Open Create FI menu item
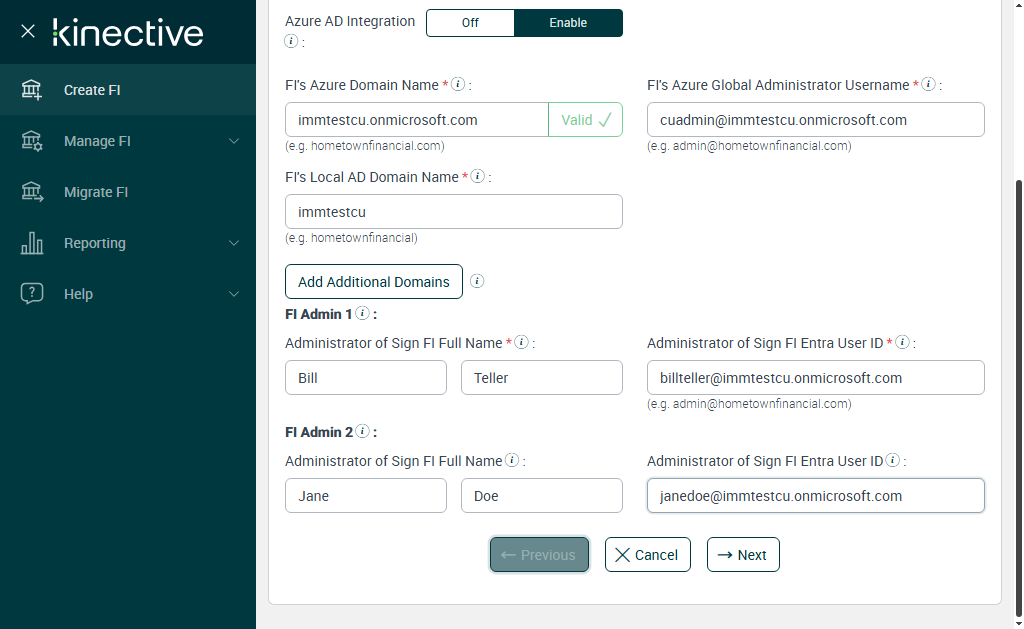This screenshot has height=629, width=1024. coord(128,89)
